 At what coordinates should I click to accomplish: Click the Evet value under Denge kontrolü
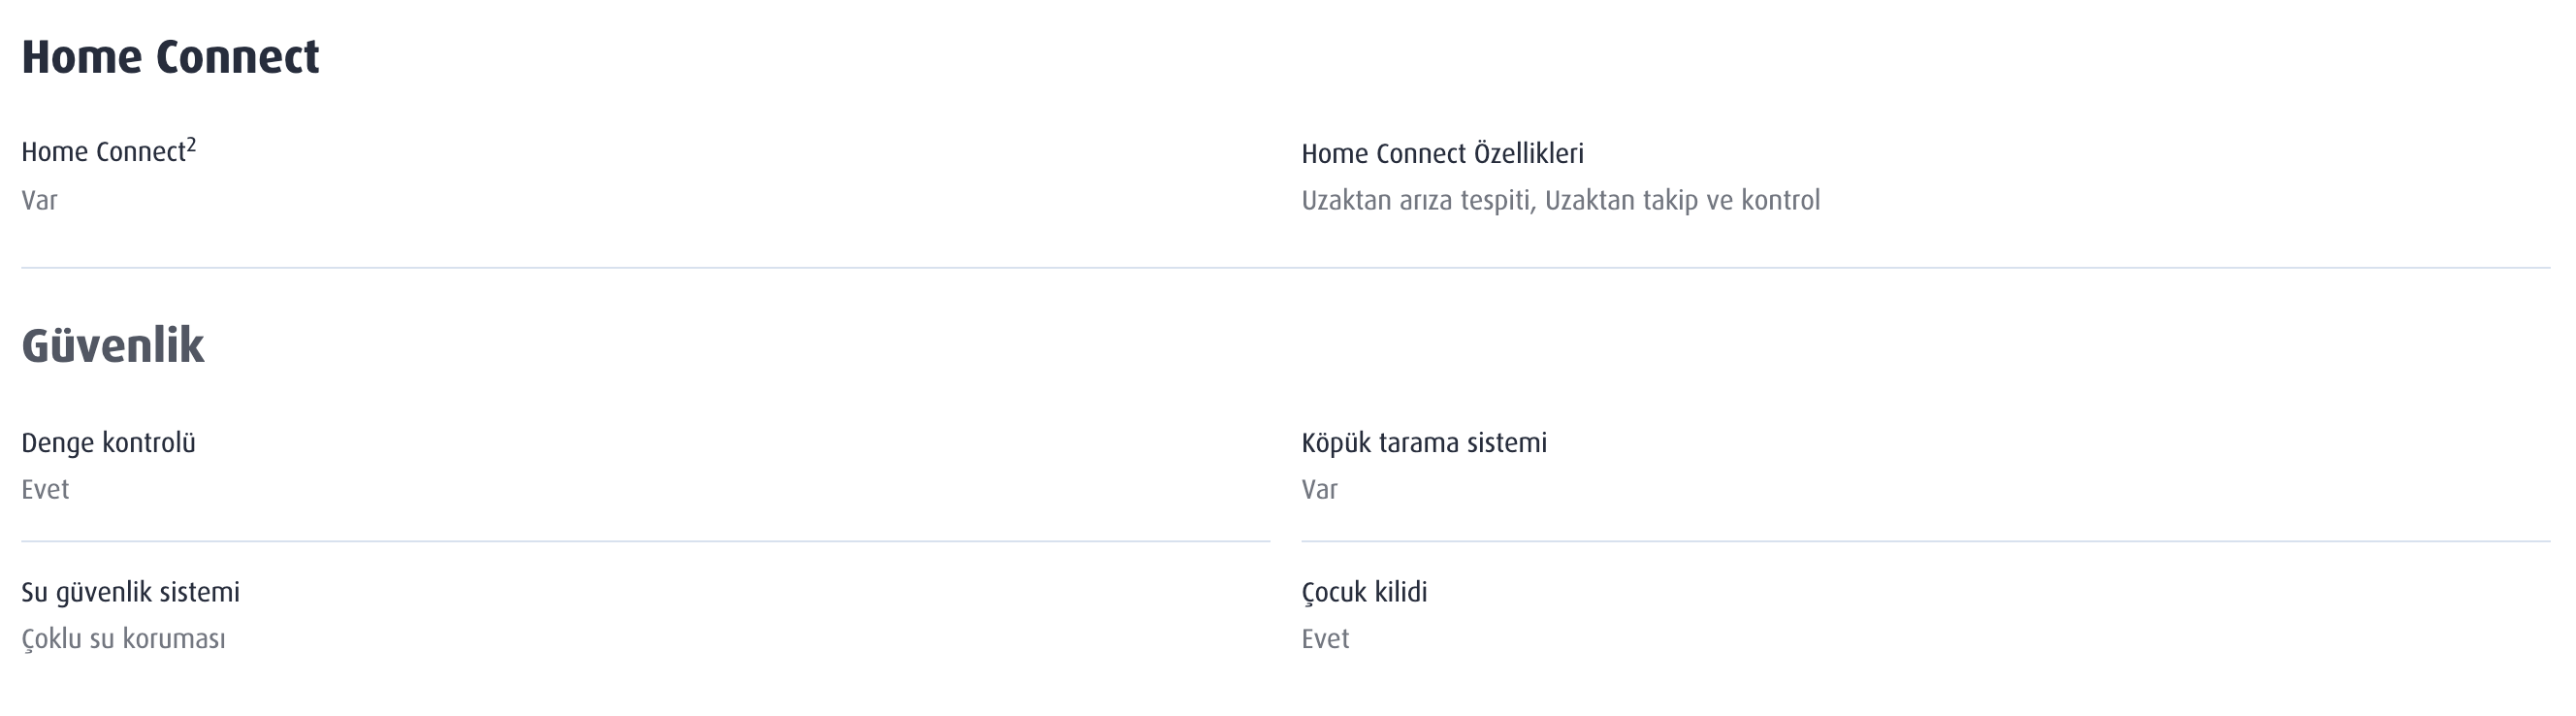tap(46, 490)
